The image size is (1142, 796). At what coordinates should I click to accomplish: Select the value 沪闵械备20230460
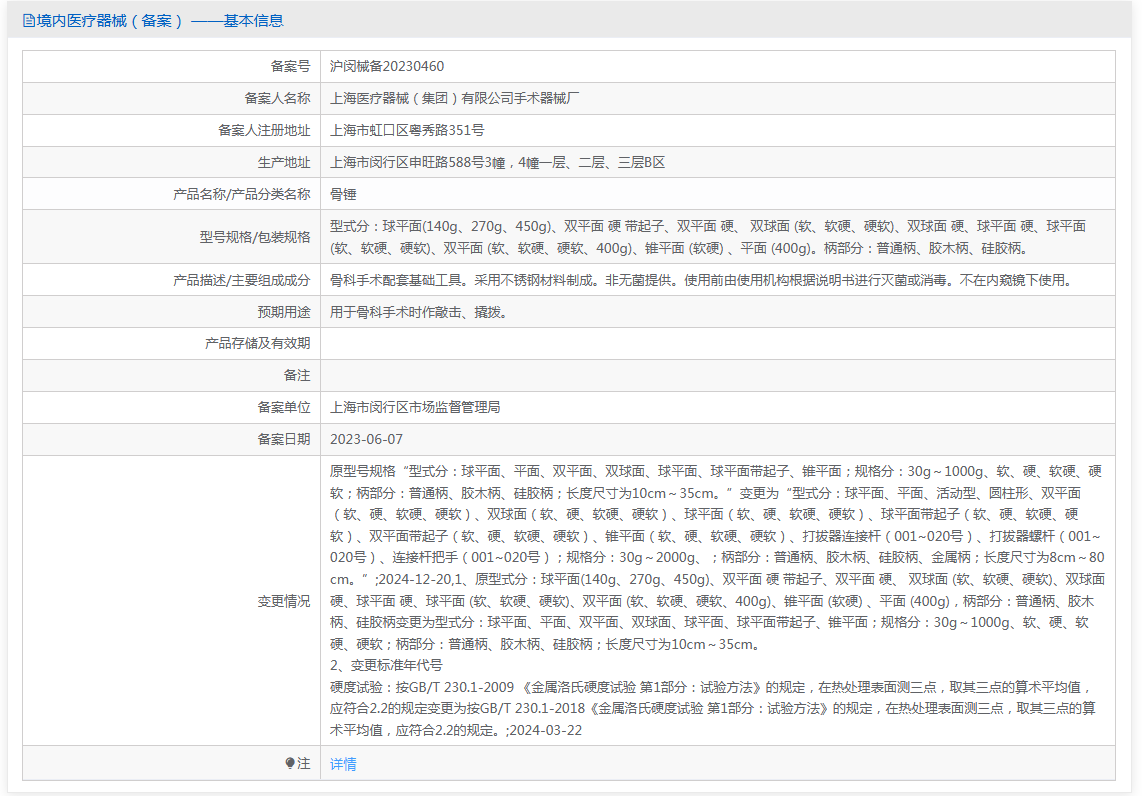tap(387, 66)
